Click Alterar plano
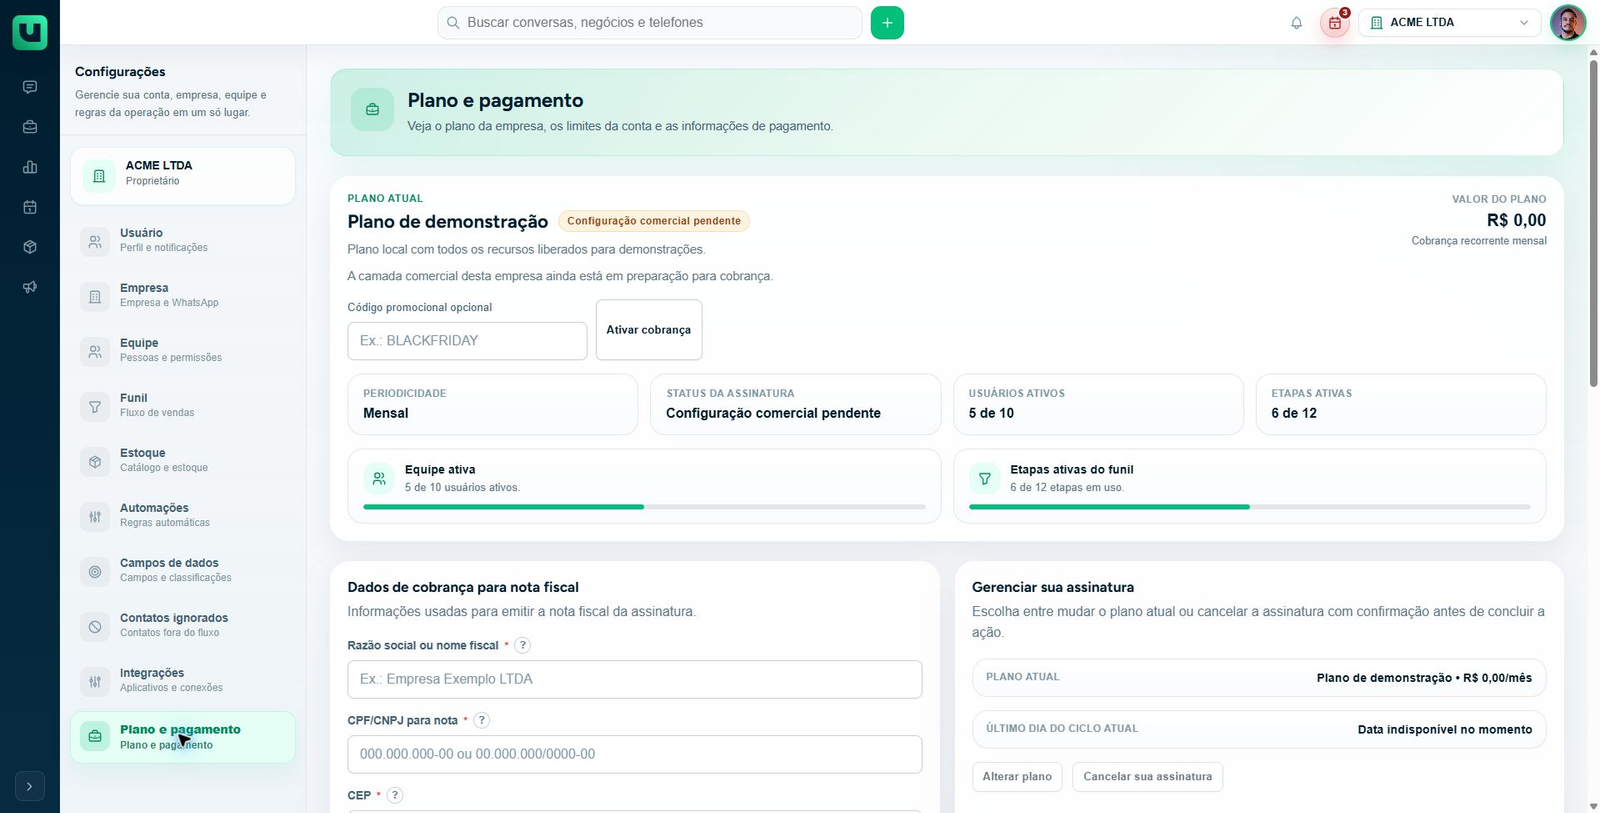Image resolution: width=1600 pixels, height=813 pixels. [x=1017, y=777]
